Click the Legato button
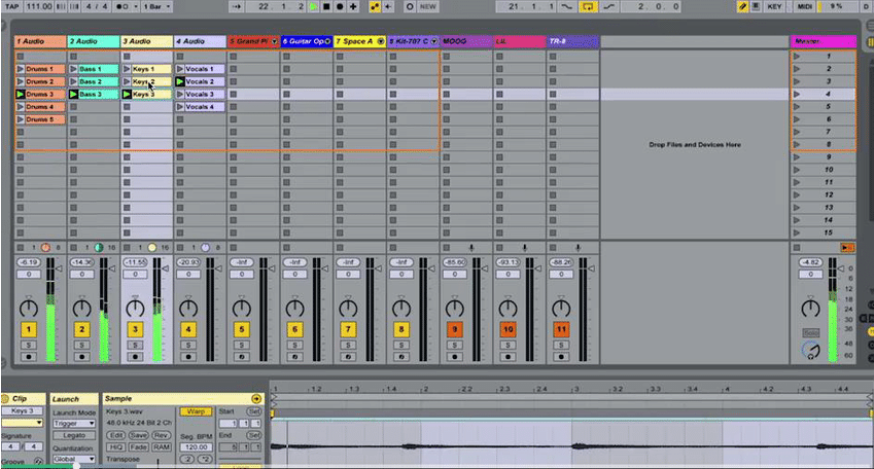Screen dimensions: 874x469 click(x=74, y=435)
